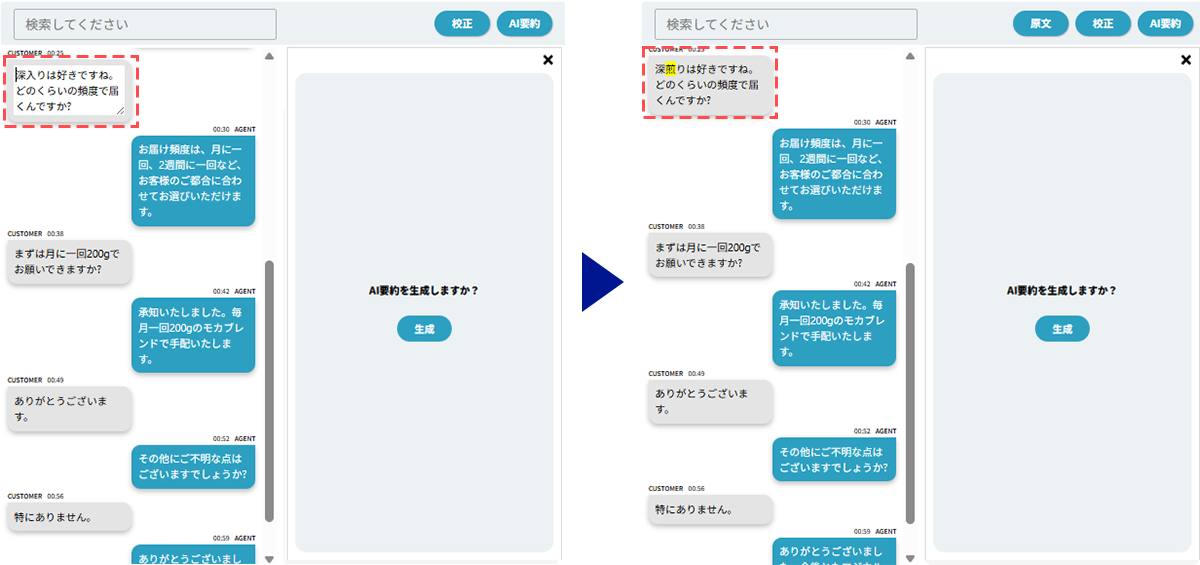The image size is (1200, 565).
Task: Click the 原文 button in the right panel
Action: (x=1041, y=24)
